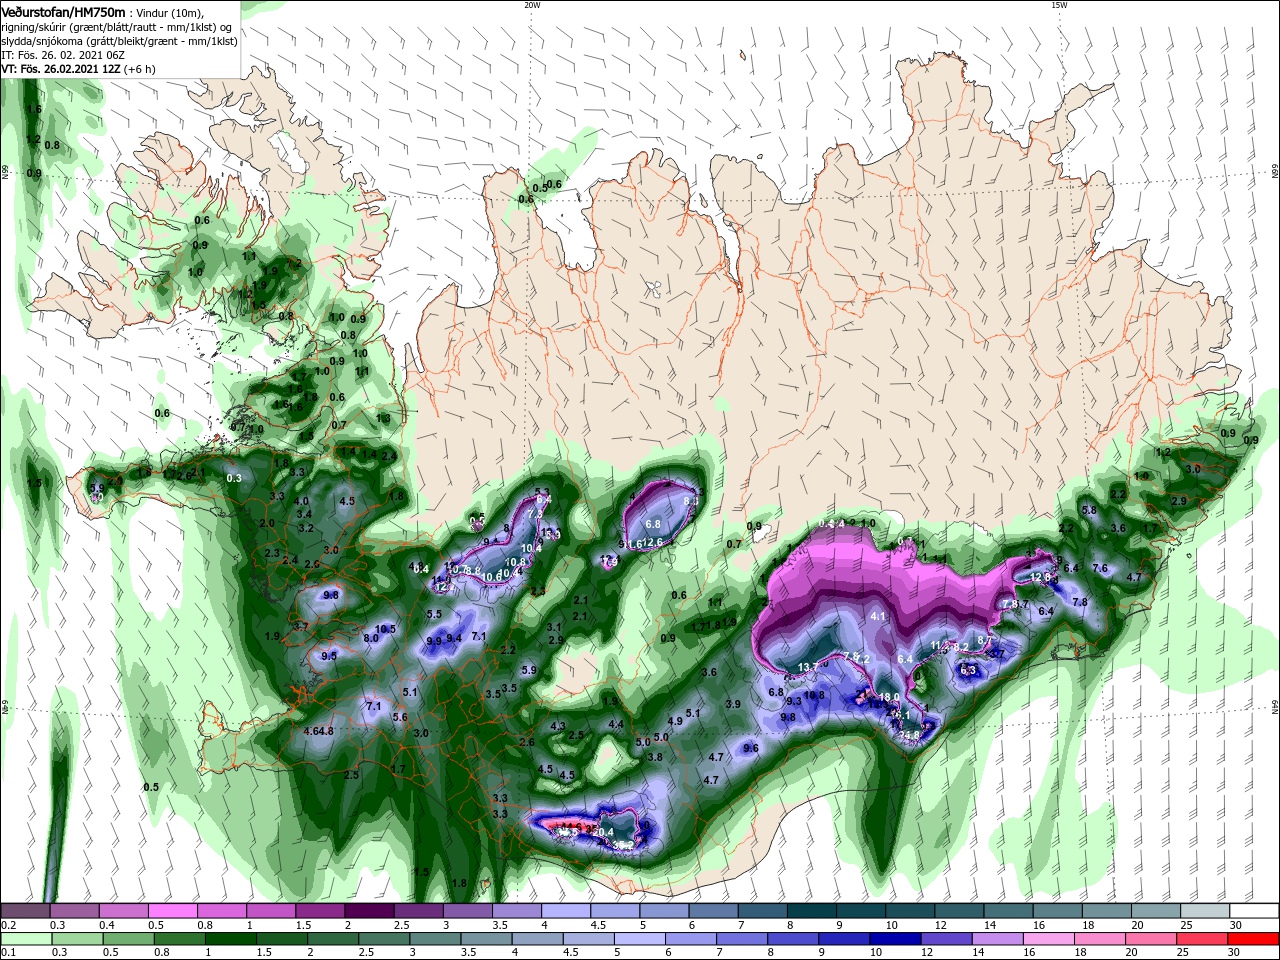Click the snow legend swatch starting at 4
Viewport: 1280px width, 960px height.
566,911
